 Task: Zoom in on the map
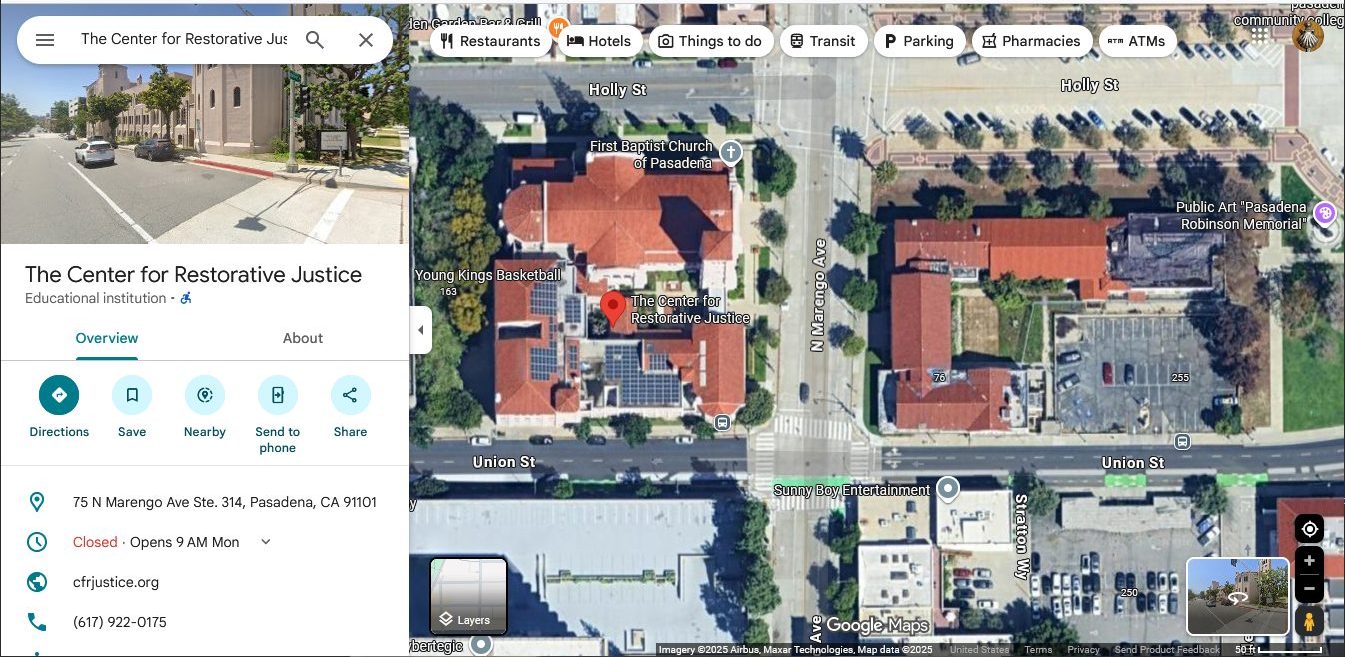[x=1309, y=561]
